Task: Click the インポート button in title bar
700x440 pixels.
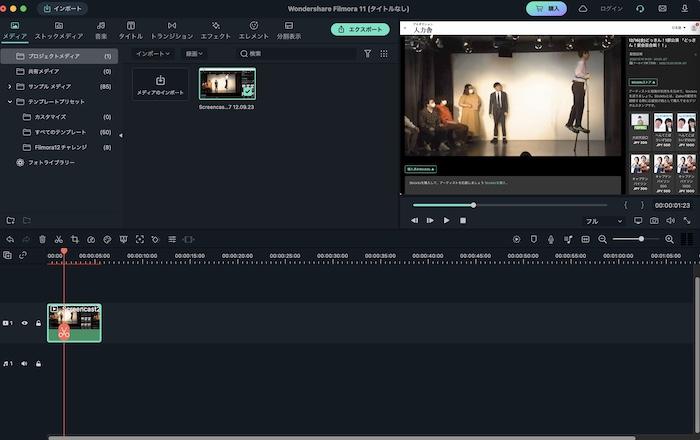Action: [x=62, y=8]
